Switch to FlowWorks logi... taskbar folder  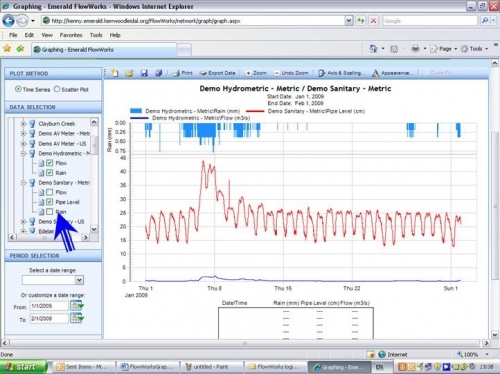tap(274, 367)
